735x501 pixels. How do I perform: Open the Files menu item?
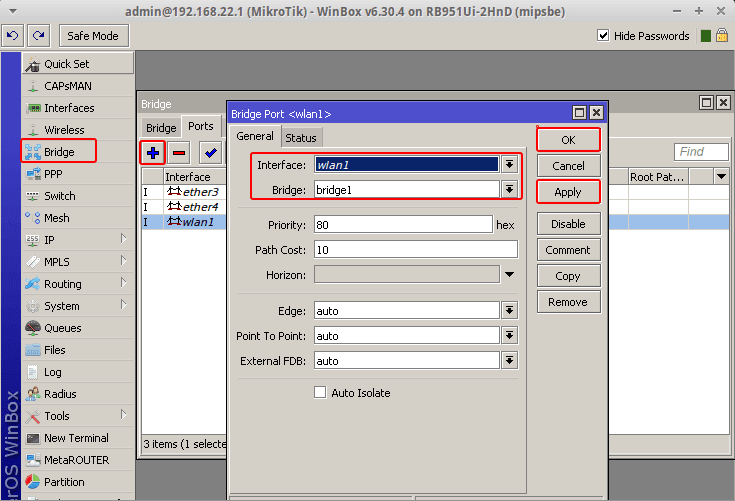78,350
